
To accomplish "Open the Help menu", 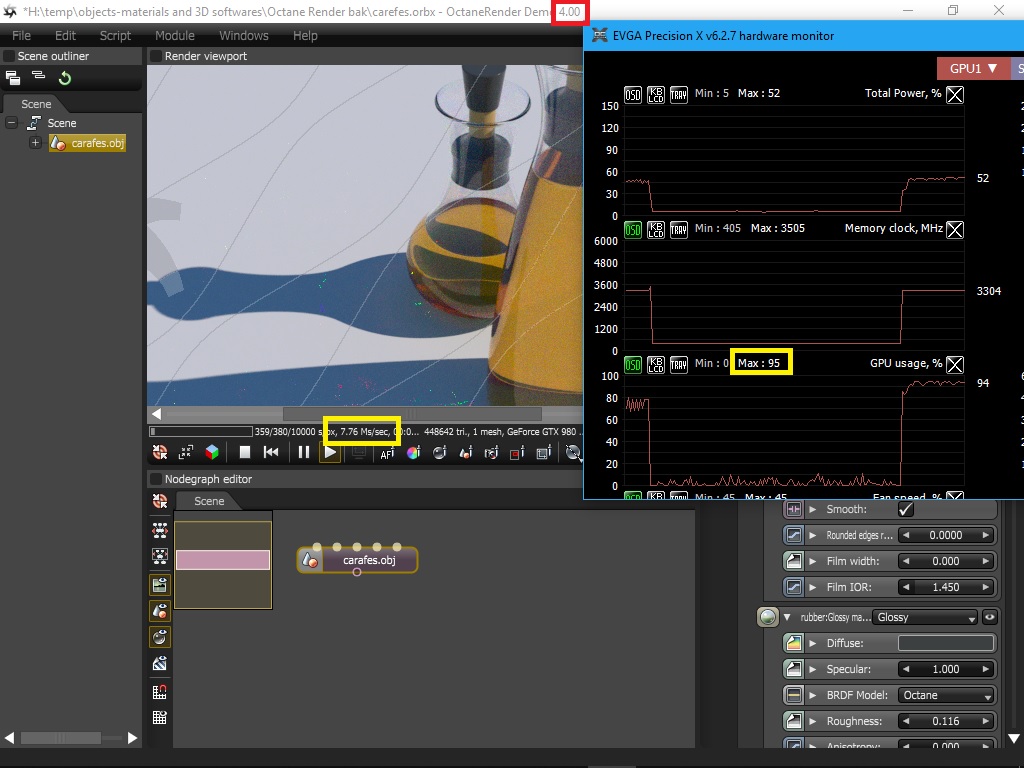I will pos(305,35).
